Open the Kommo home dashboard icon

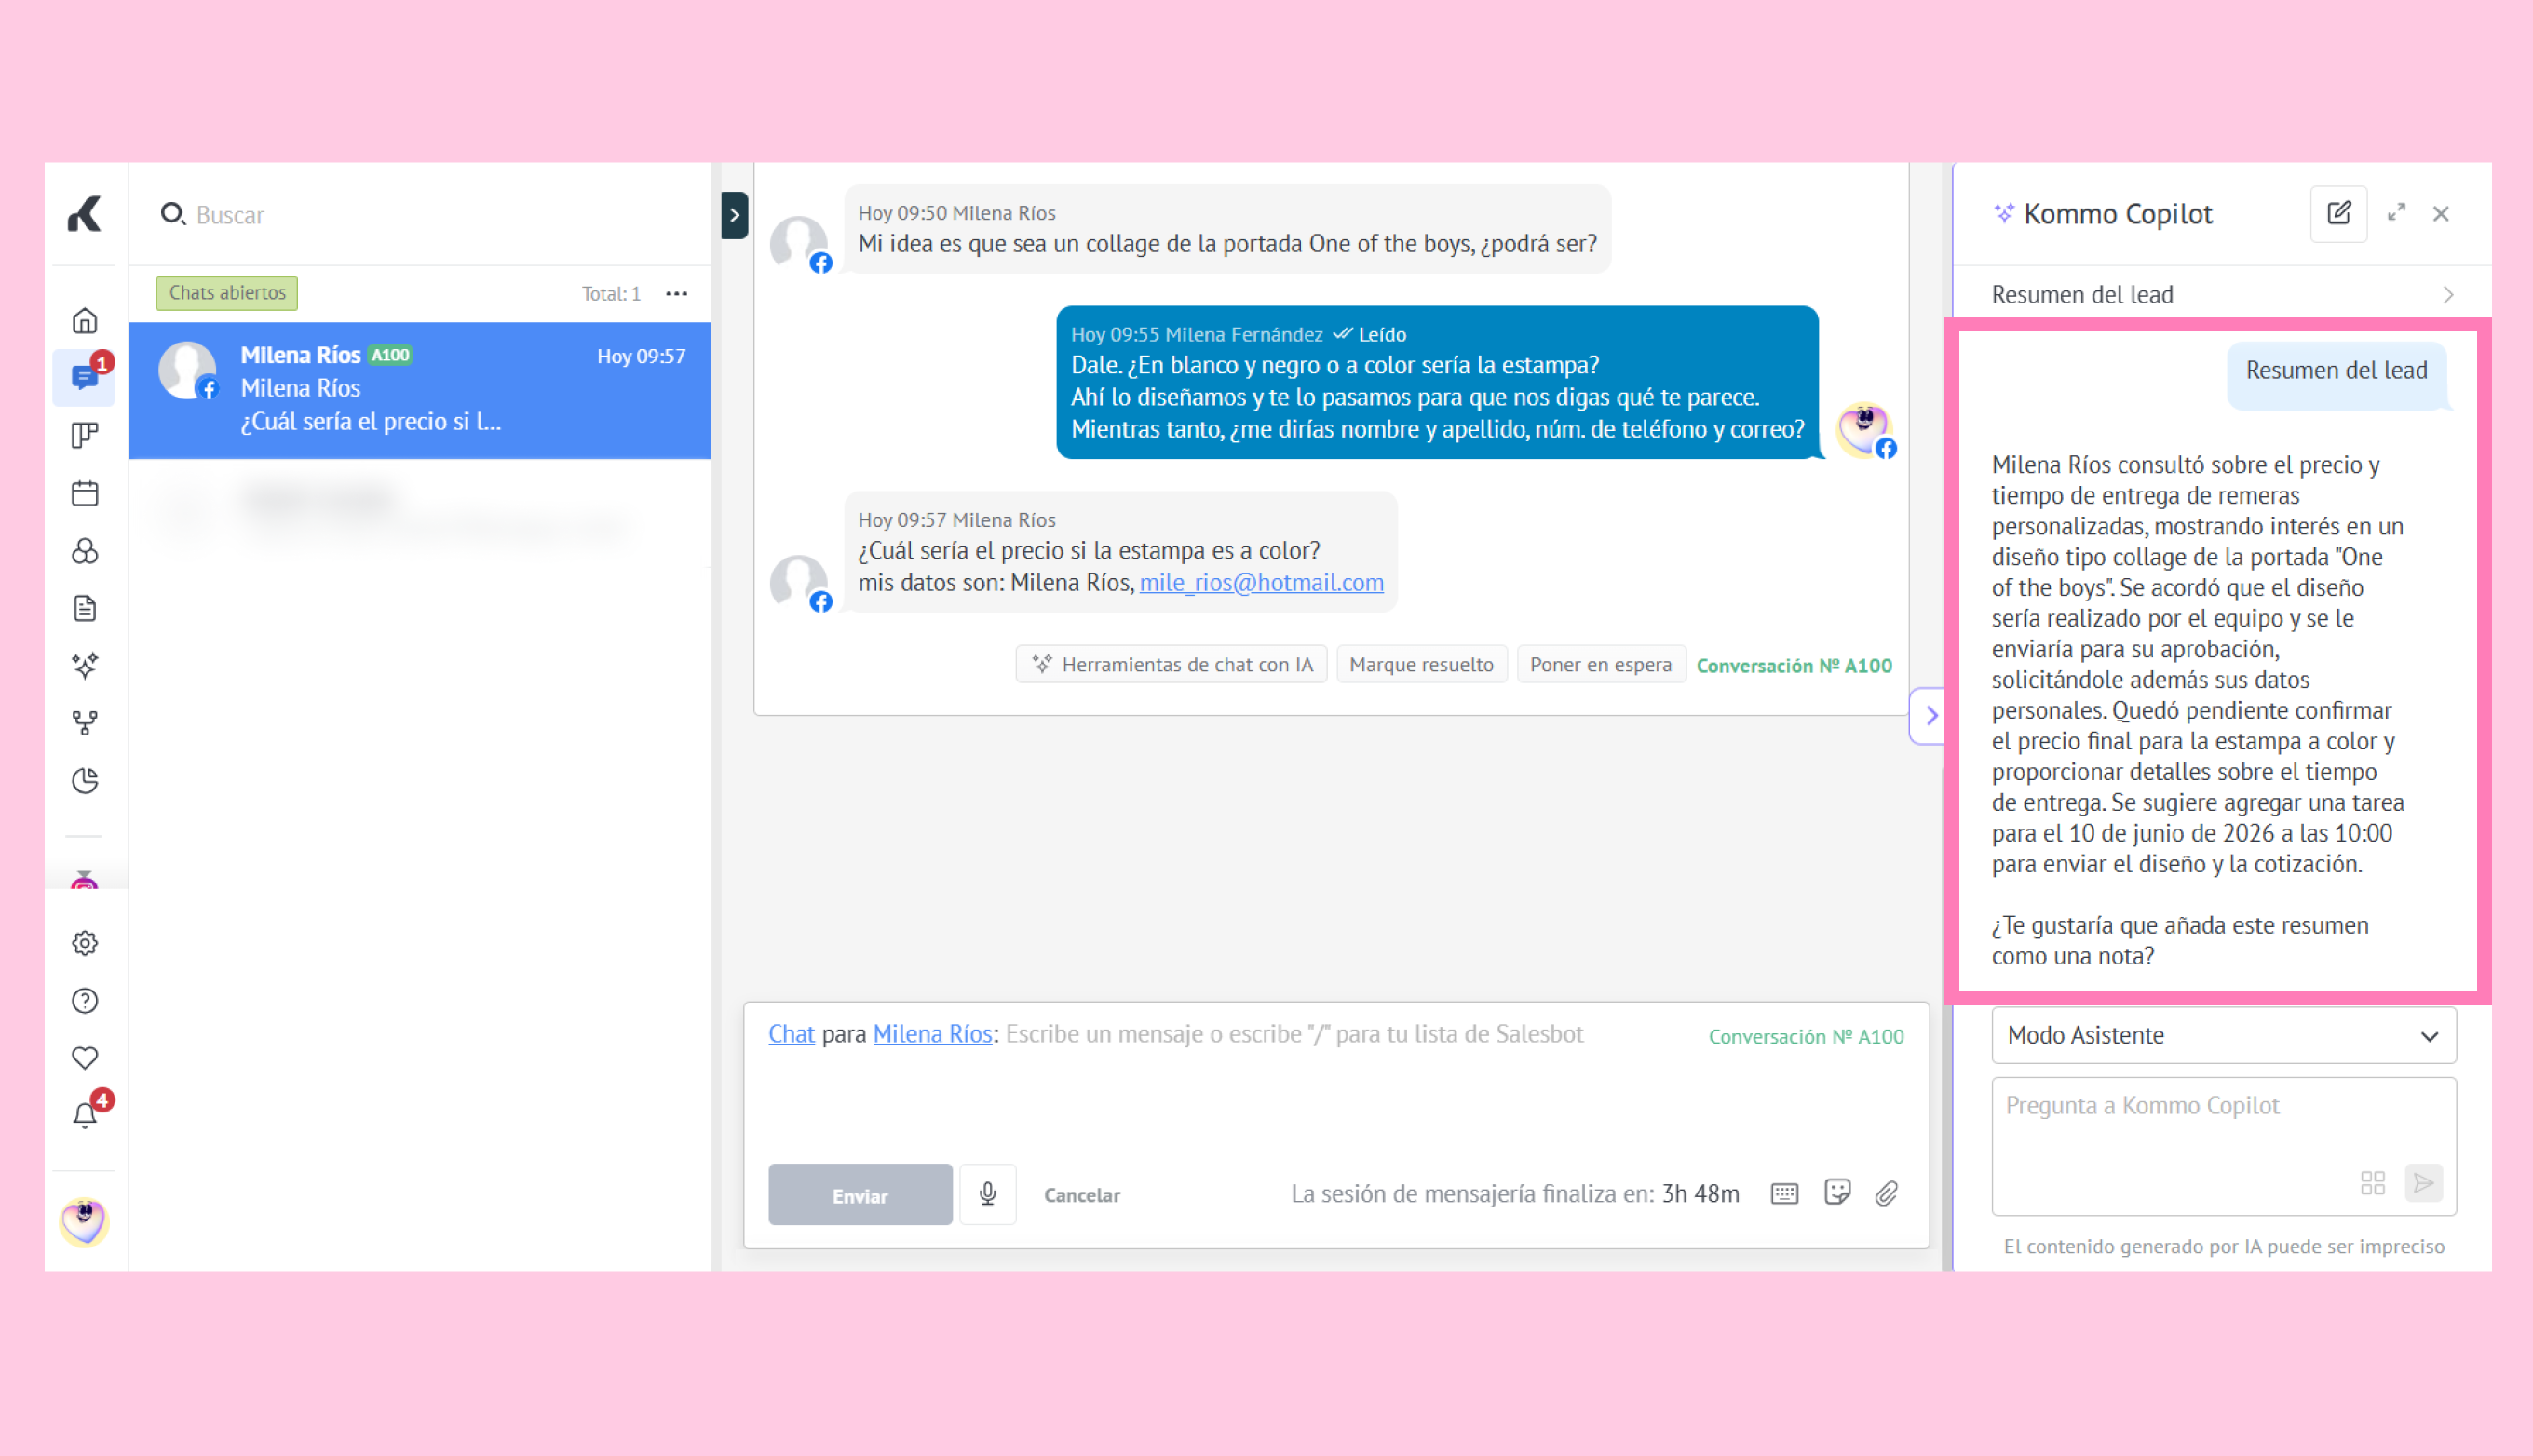point(85,321)
